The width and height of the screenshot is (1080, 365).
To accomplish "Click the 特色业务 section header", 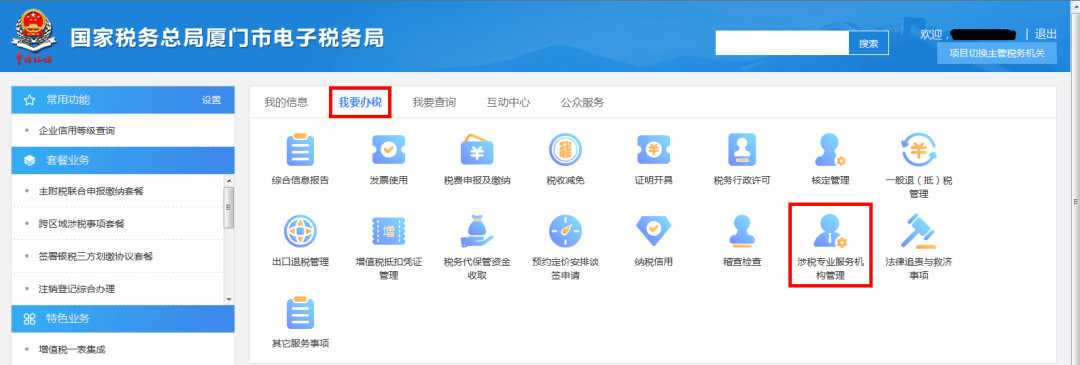I will click(x=123, y=318).
